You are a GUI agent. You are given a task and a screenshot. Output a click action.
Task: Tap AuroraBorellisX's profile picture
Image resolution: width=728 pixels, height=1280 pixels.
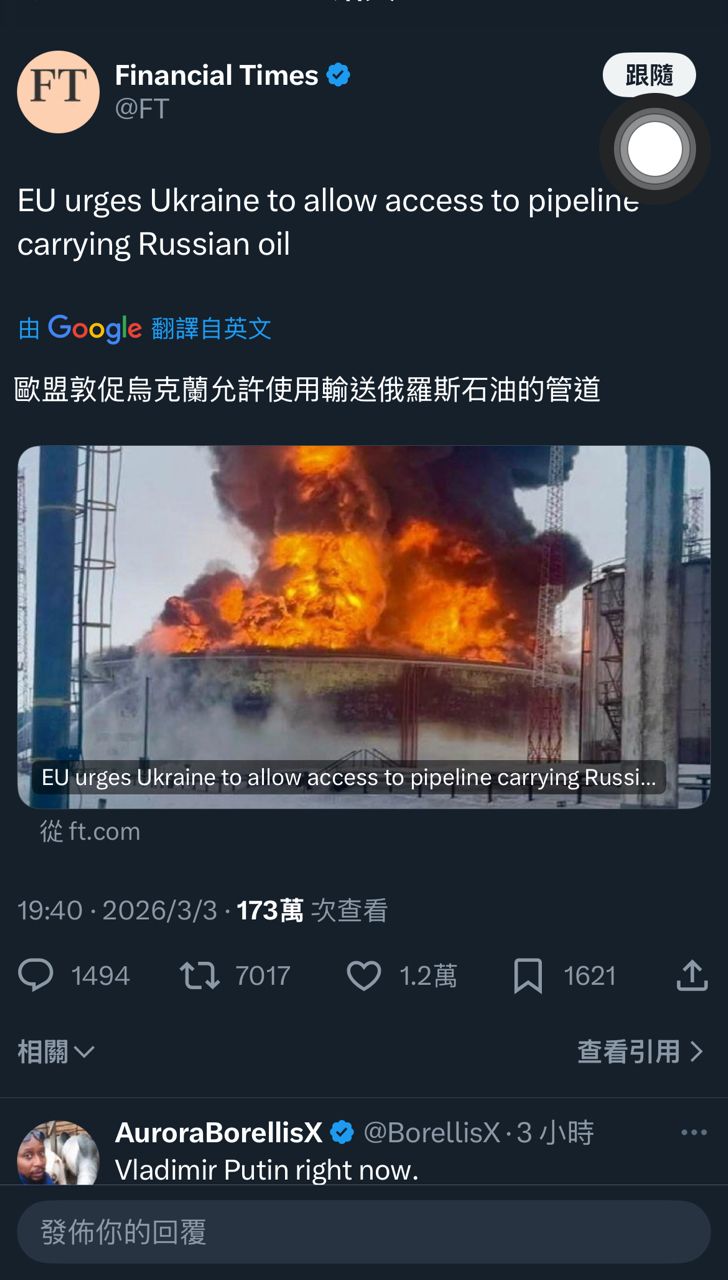pos(58,1152)
